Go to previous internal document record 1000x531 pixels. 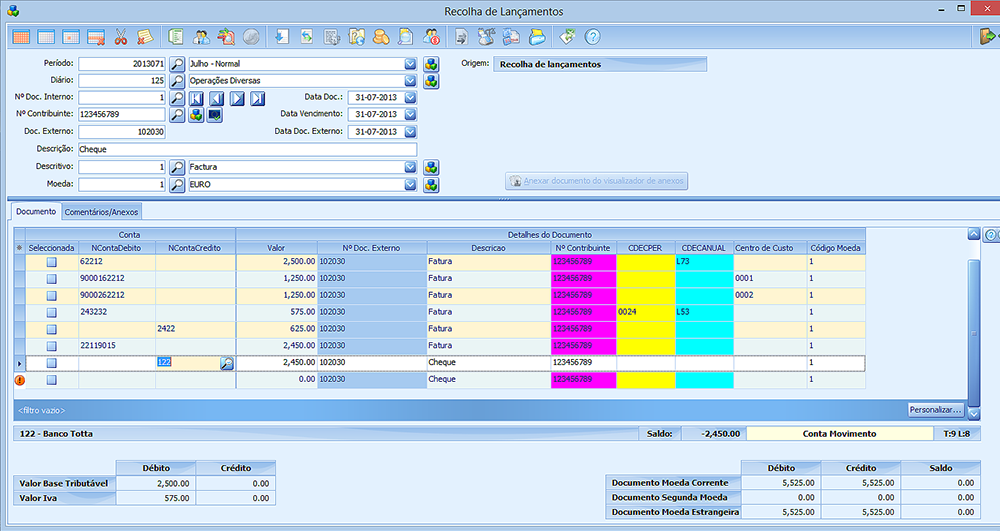tap(217, 98)
